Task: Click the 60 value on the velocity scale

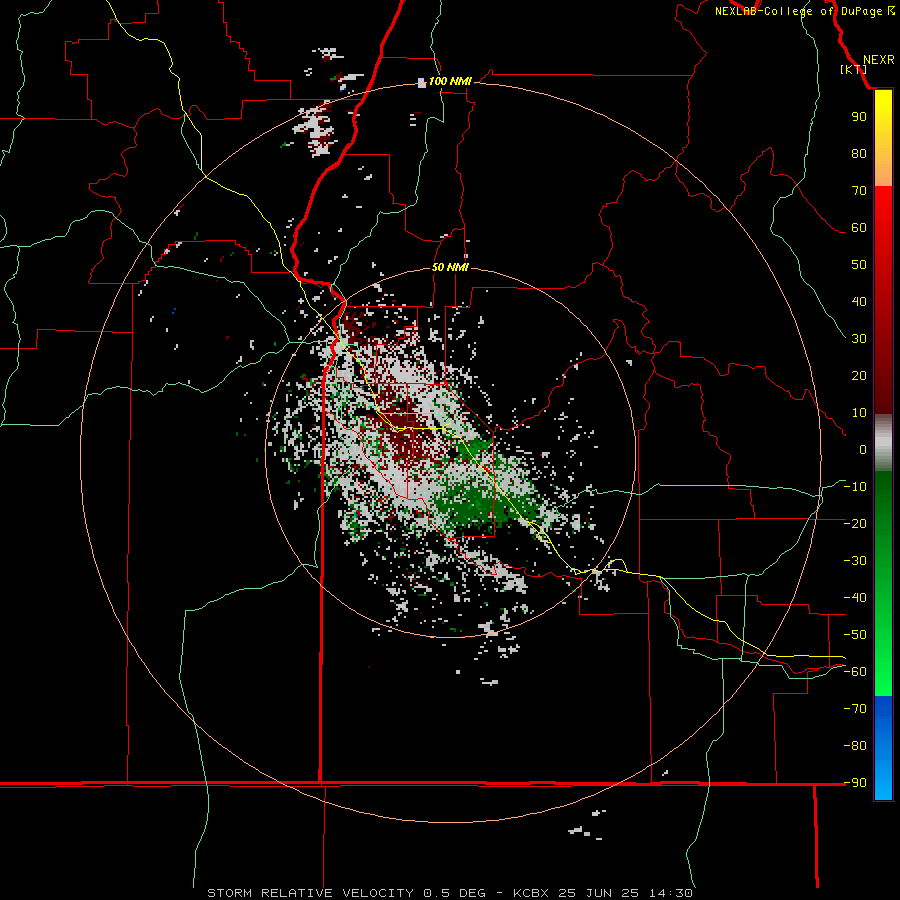Action: click(x=859, y=227)
